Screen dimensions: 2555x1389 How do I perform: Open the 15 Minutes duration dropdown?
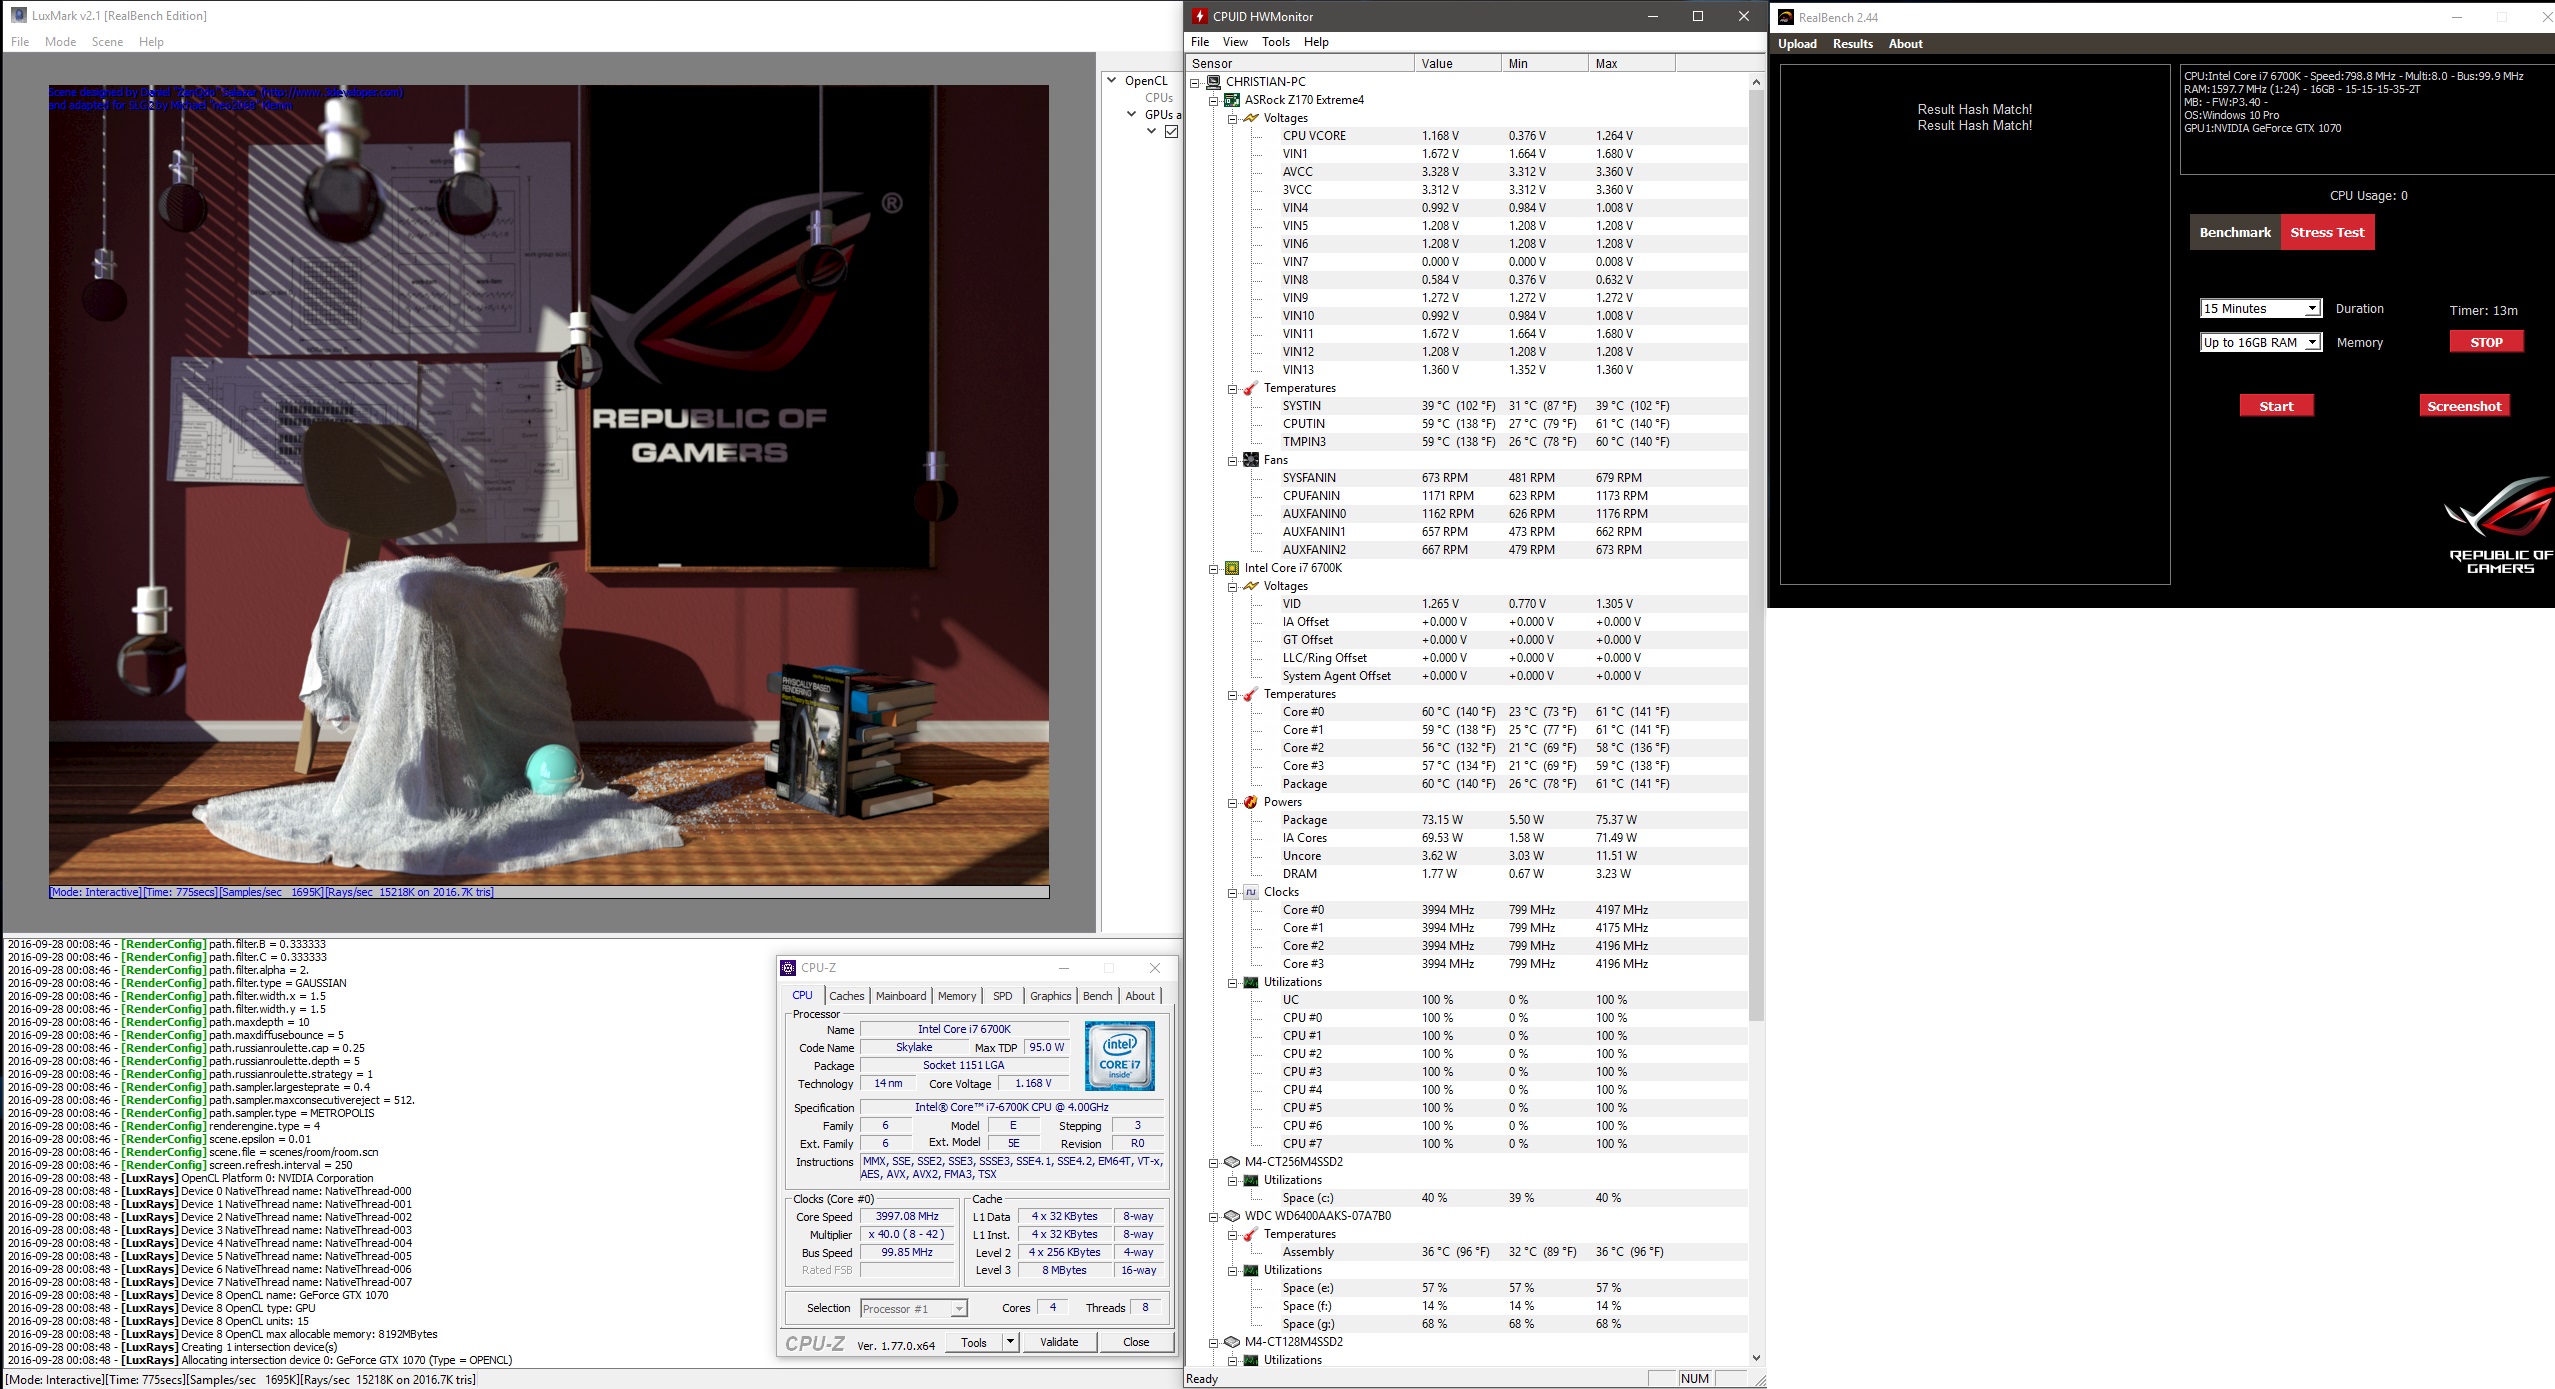[2312, 309]
